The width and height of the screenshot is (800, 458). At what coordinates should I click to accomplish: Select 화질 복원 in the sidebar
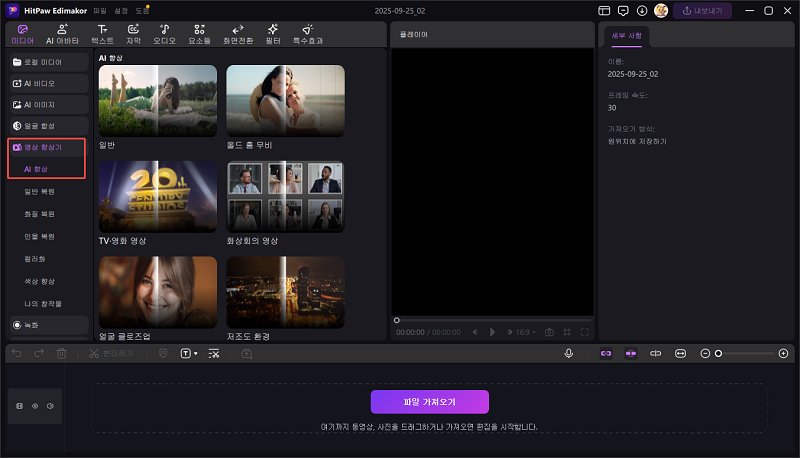40,214
